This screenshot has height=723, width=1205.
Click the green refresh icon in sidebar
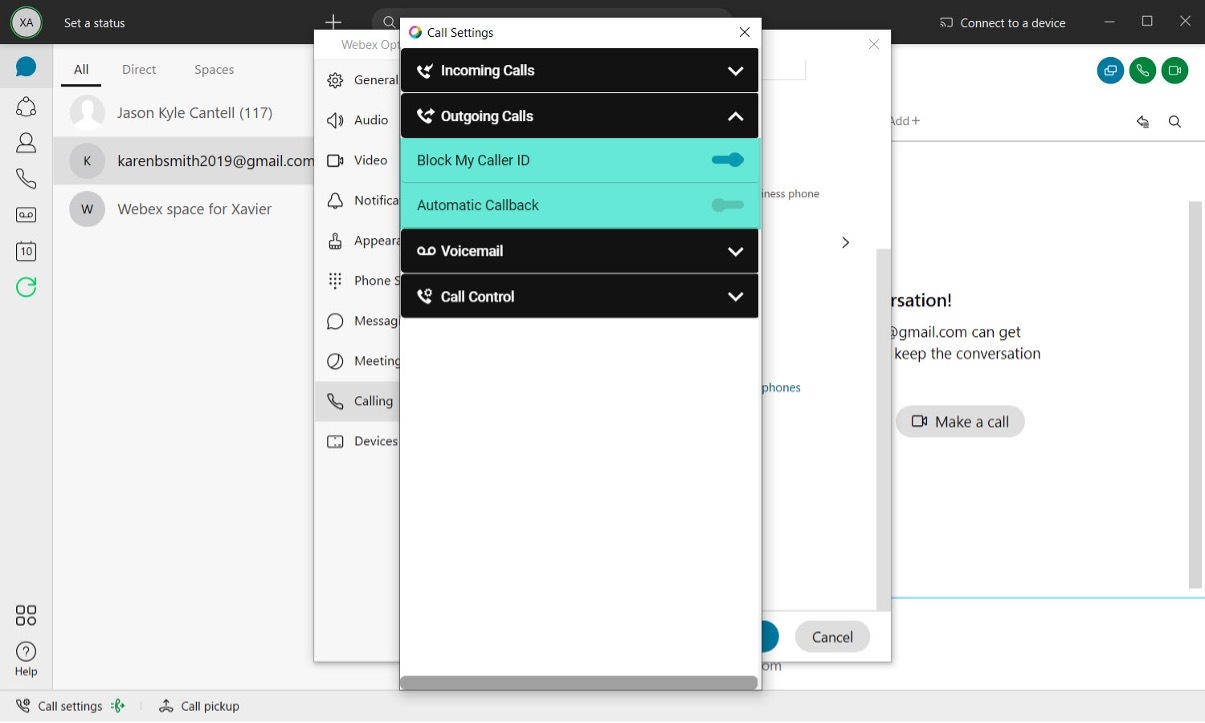tap(26, 287)
